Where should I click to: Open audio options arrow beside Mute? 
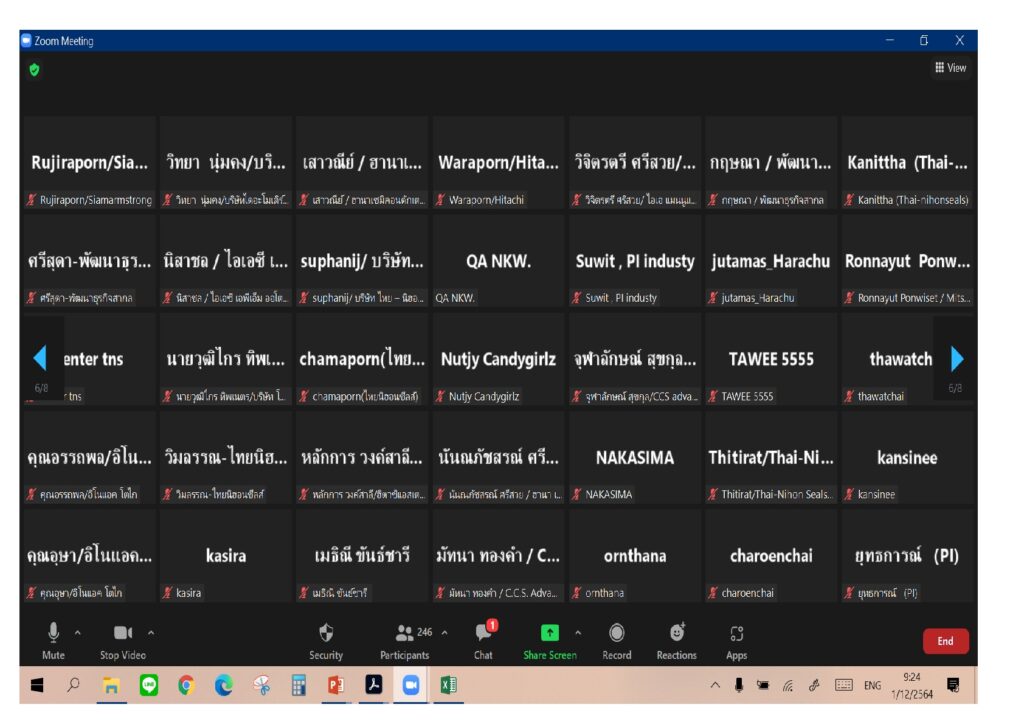pos(78,633)
